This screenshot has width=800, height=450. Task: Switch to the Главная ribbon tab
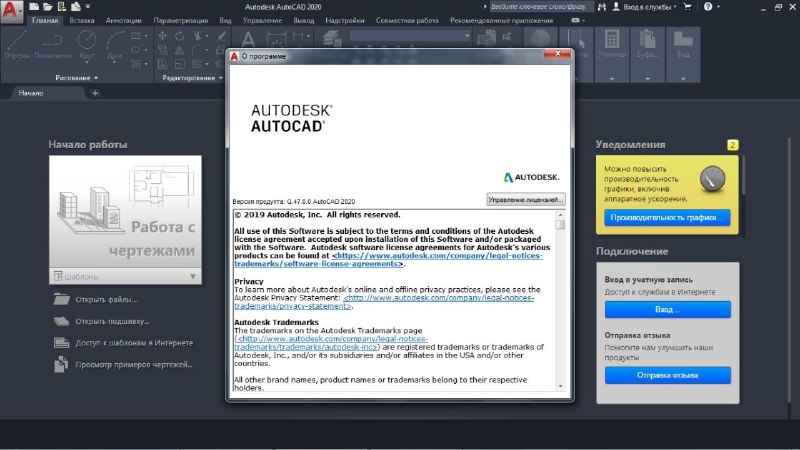(45, 20)
